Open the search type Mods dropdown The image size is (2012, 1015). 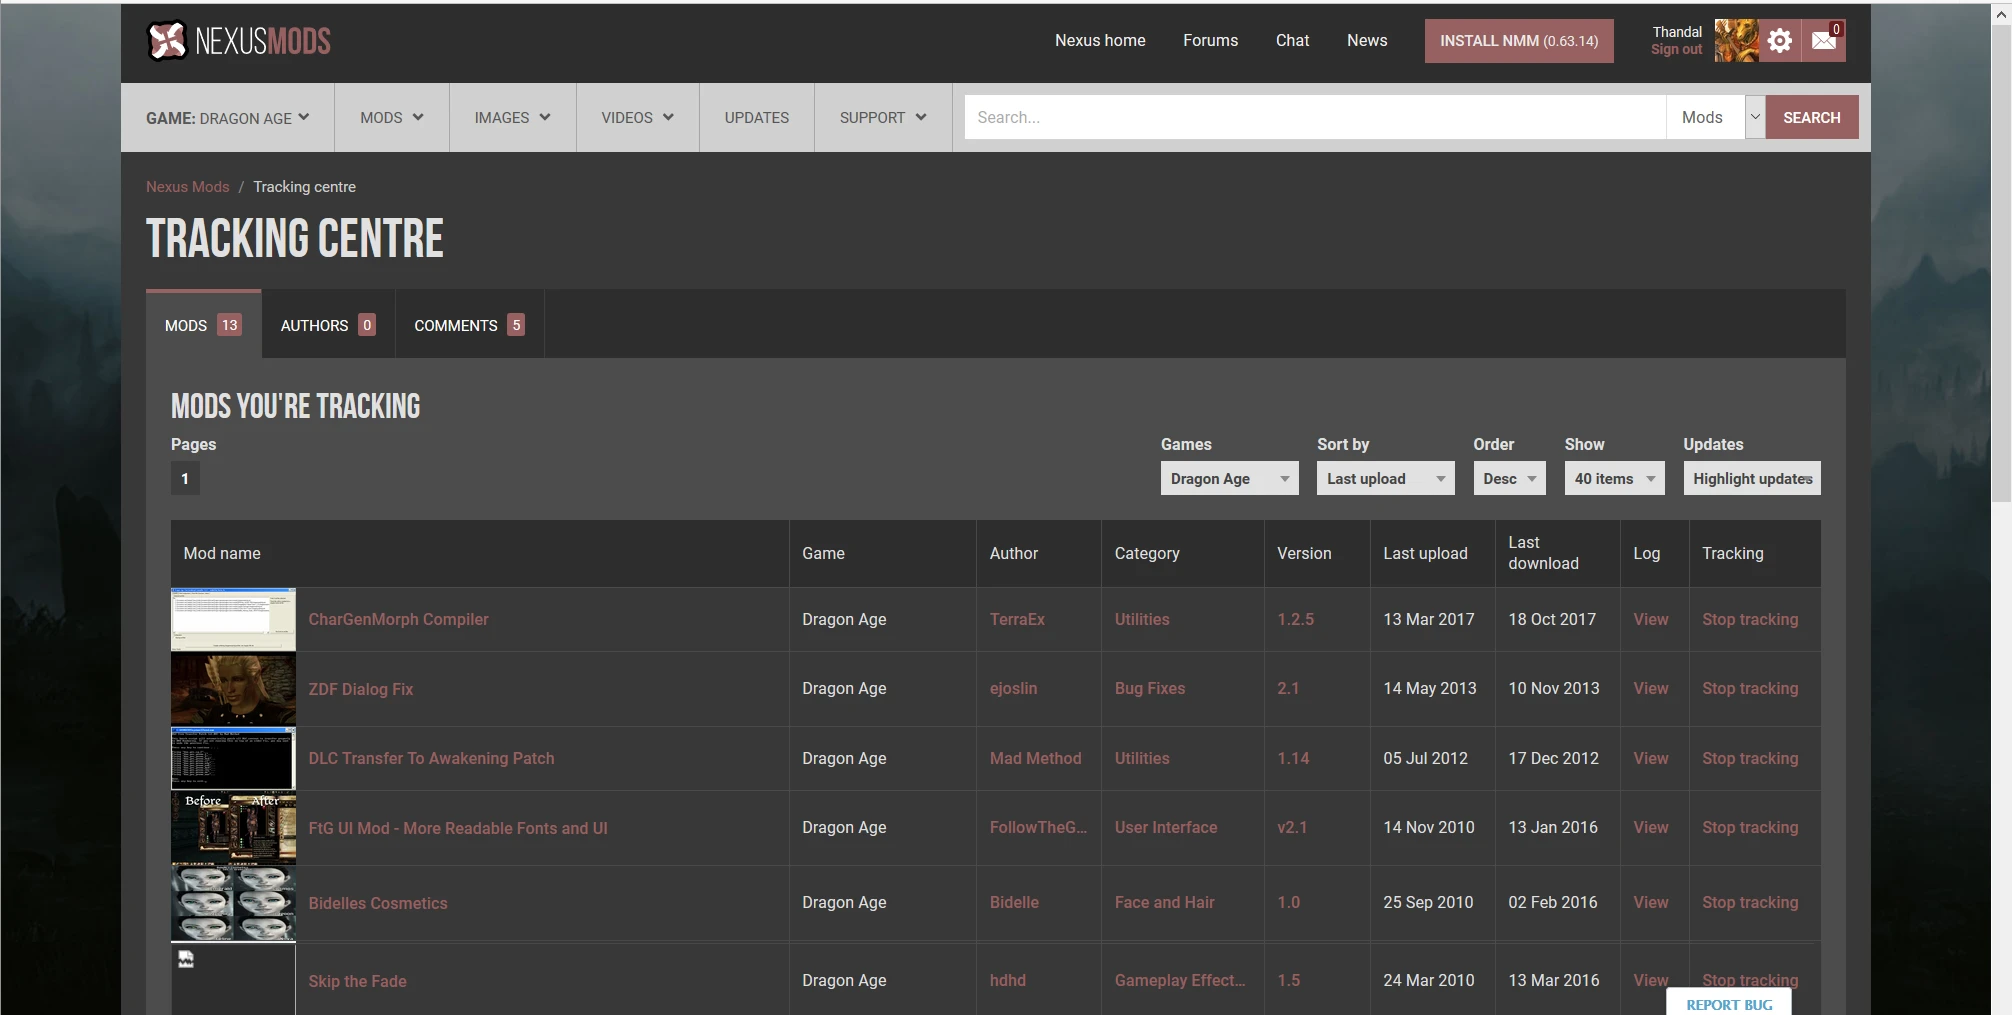pos(1716,118)
